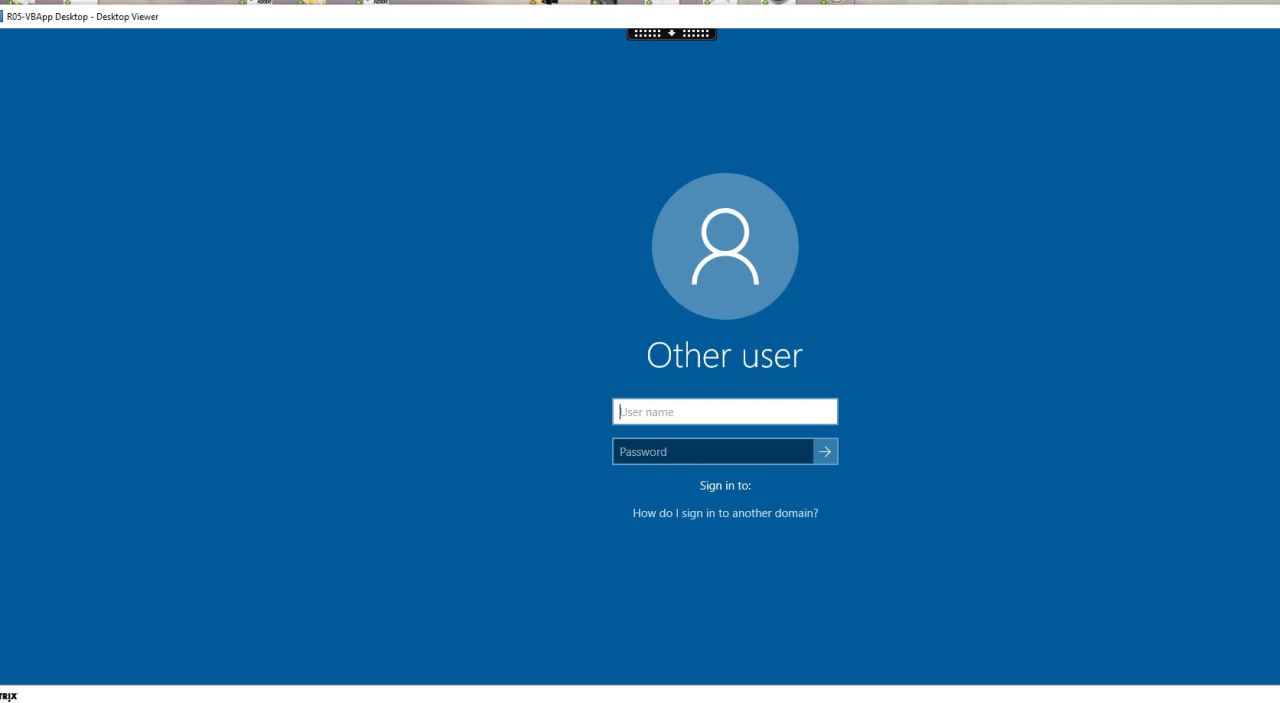1280x703 pixels.
Task: Click the Other user avatar icon
Action: [x=725, y=246]
